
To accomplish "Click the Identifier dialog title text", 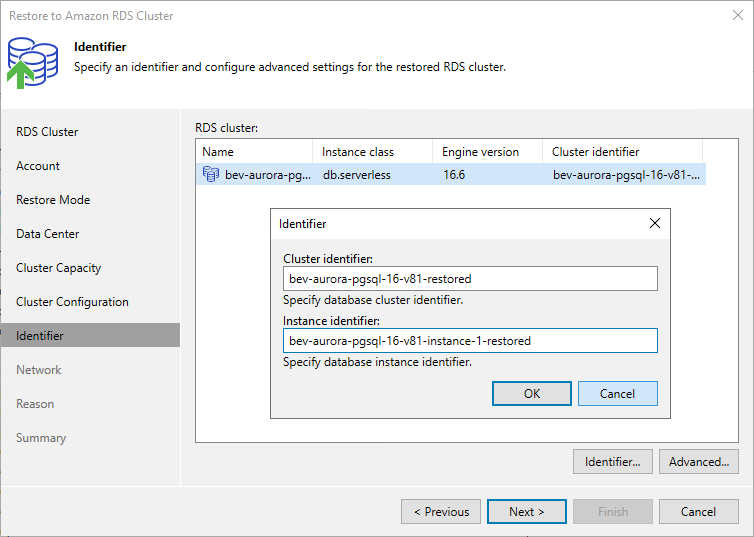I will coord(302,224).
